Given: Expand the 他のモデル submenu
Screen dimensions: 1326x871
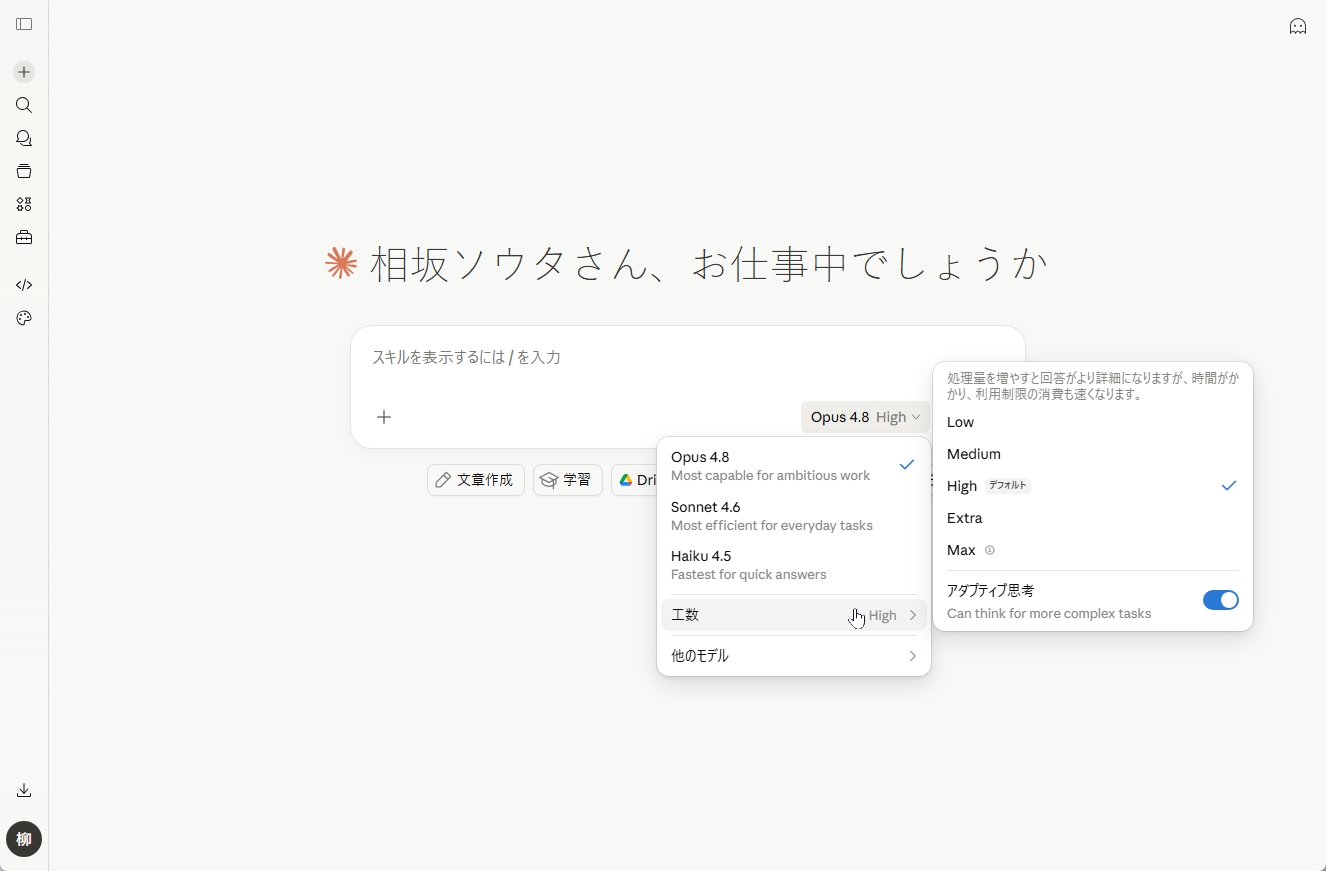Looking at the screenshot, I should click(794, 656).
